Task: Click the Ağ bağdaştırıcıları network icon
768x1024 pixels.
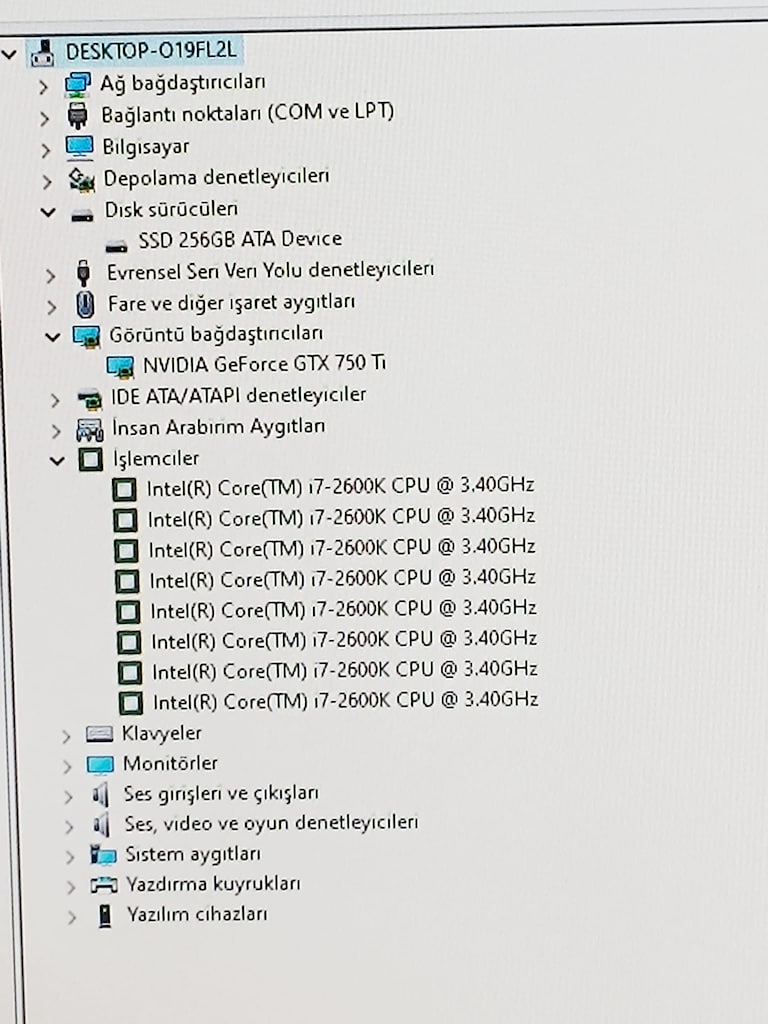Action: [x=77, y=85]
